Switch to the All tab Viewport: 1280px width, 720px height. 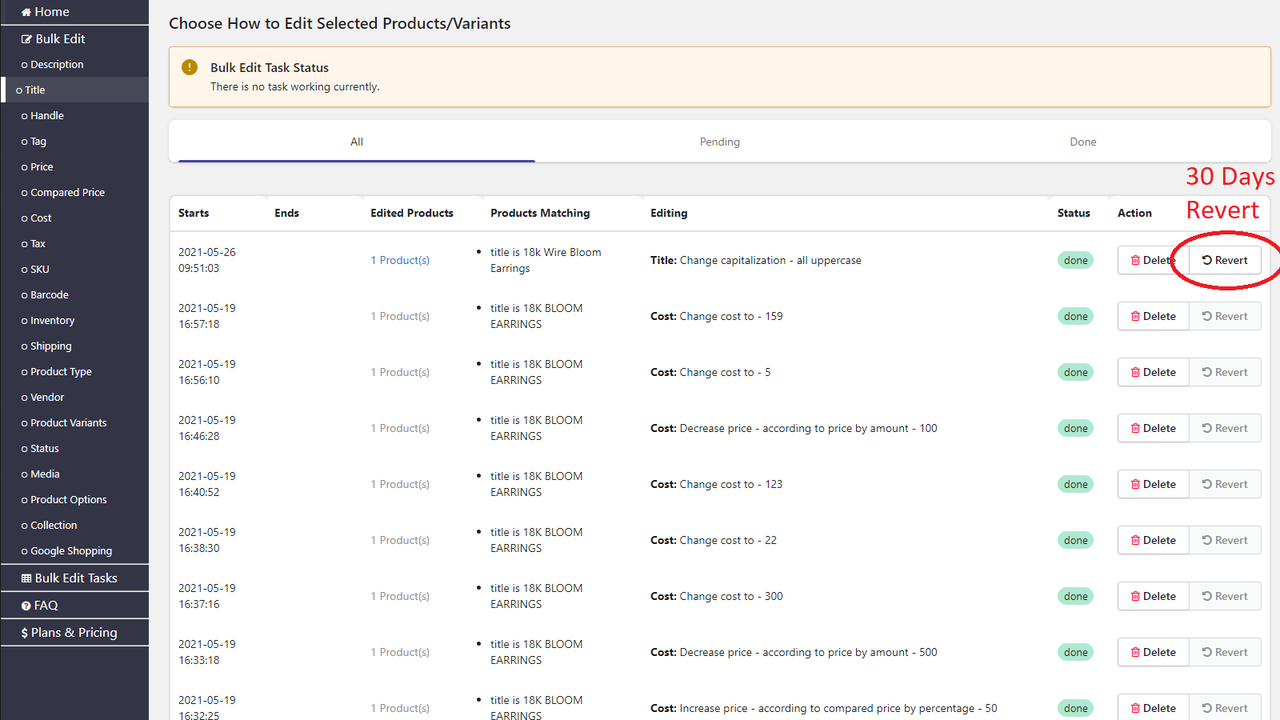tap(357, 142)
